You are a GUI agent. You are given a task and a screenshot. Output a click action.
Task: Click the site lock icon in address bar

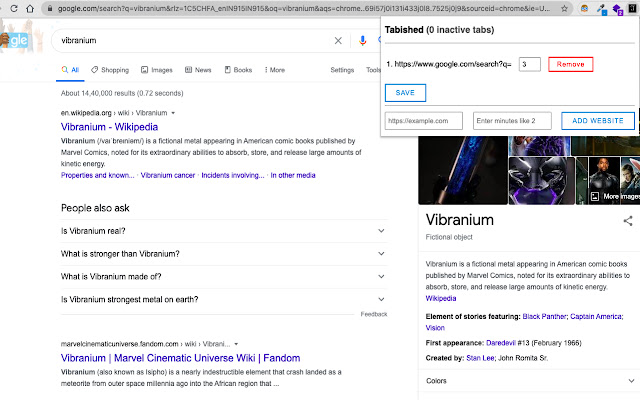pos(50,8)
